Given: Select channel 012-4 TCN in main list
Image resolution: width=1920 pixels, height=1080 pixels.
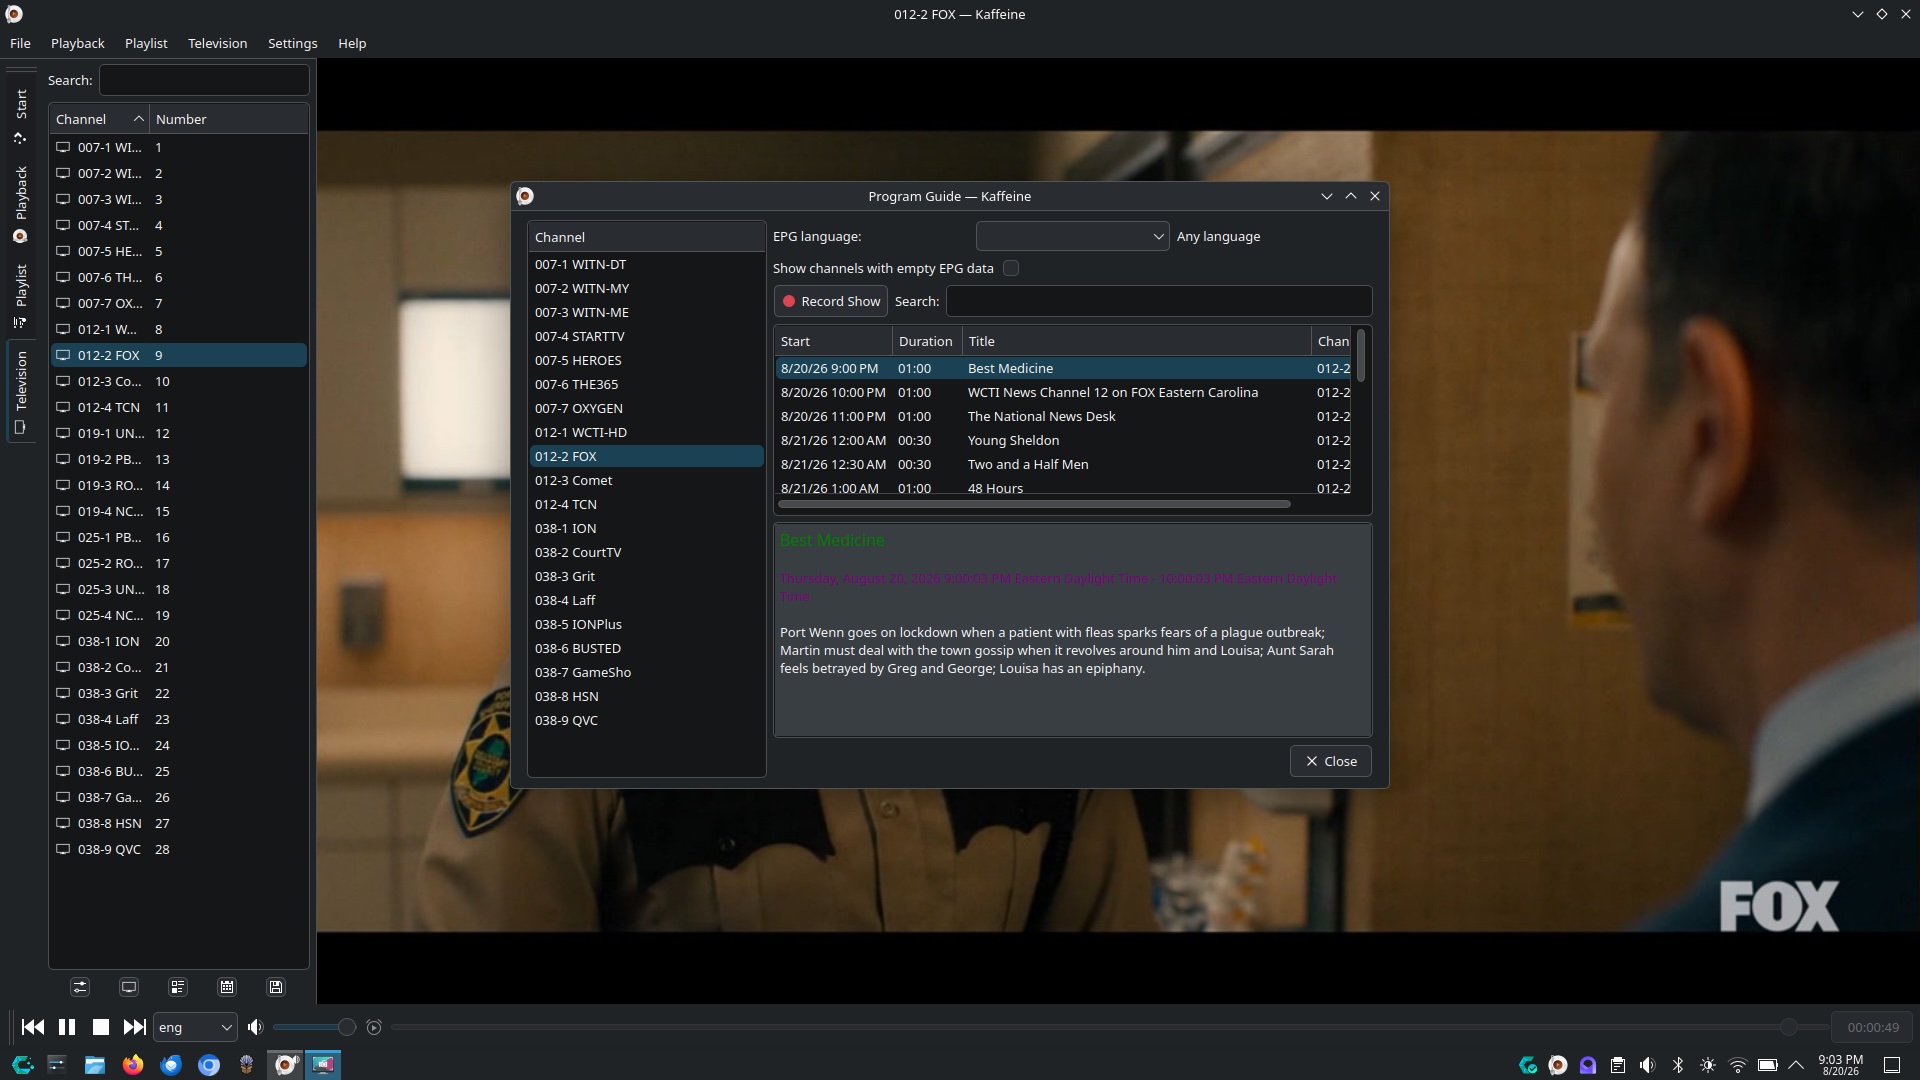Looking at the screenshot, I should pyautogui.click(x=179, y=407).
